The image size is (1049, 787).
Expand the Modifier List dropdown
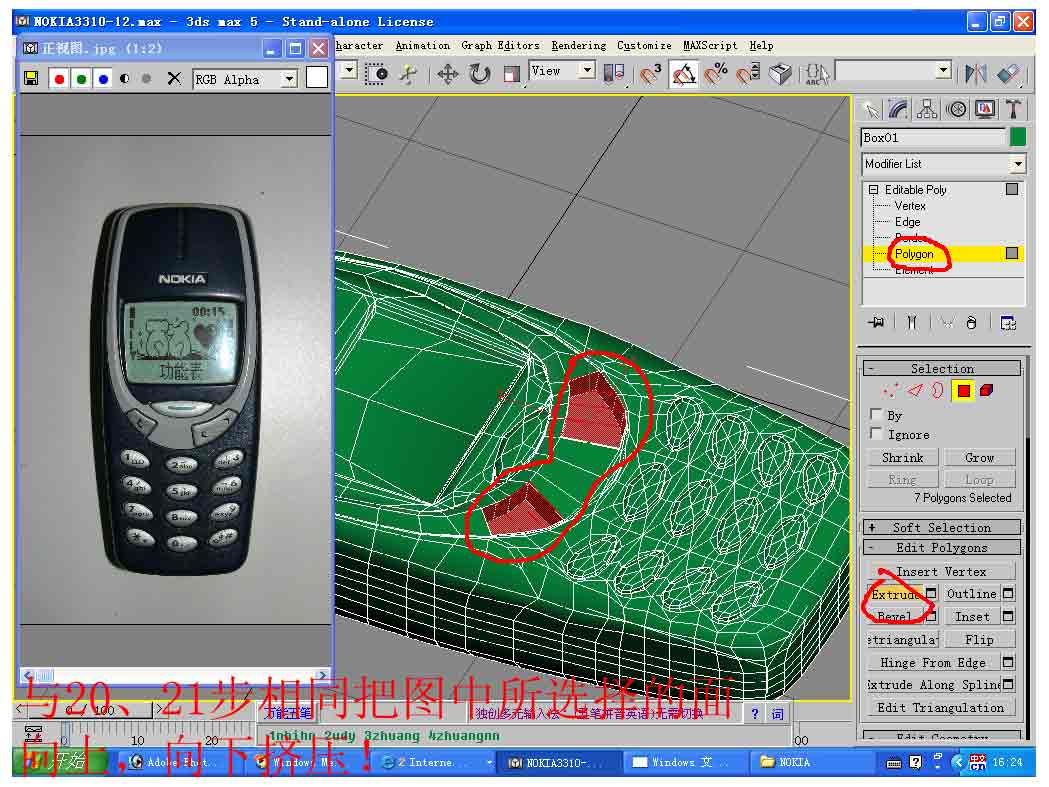point(1017,164)
